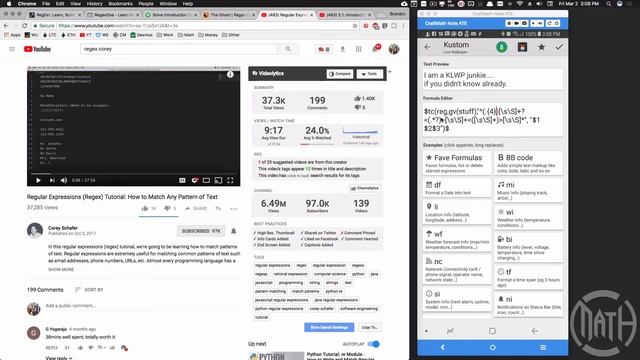The height and width of the screenshot is (360, 640).
Task: Favorite the formula with the star icon
Action: click(541, 47)
